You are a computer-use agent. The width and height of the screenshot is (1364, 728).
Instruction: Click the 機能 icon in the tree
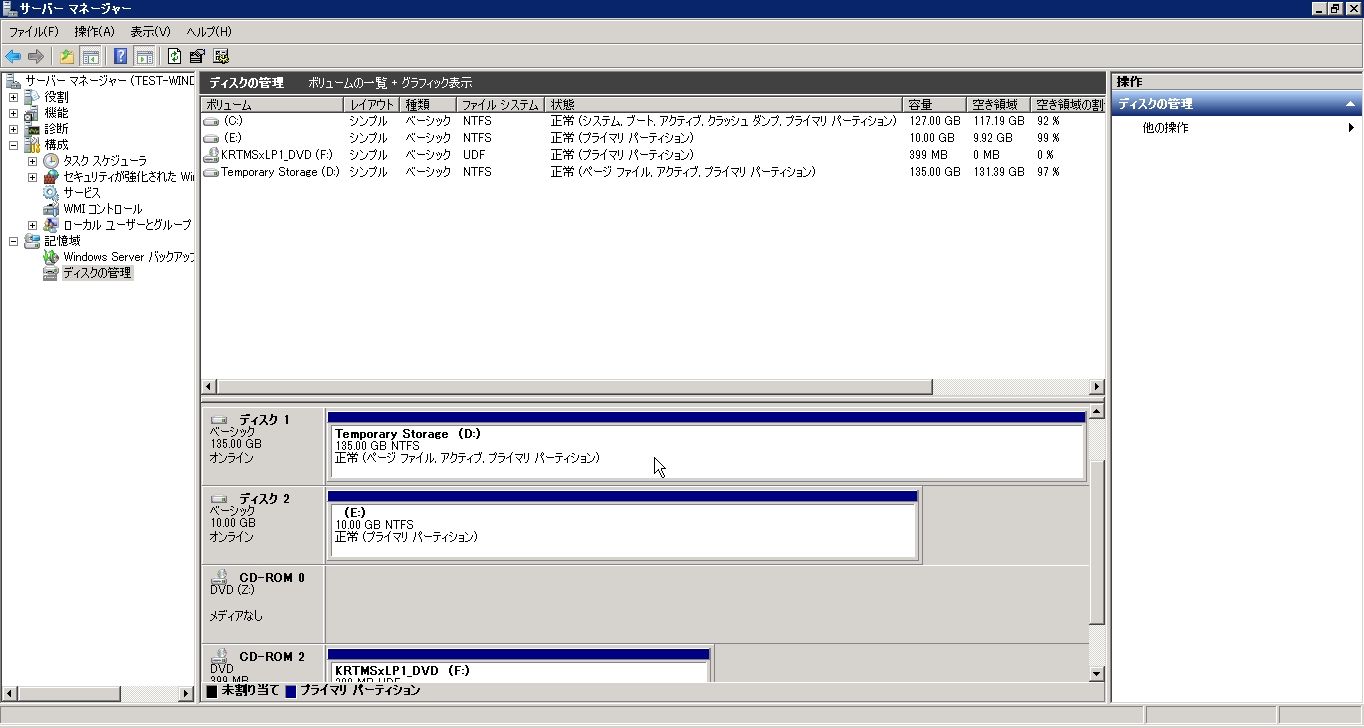32,113
